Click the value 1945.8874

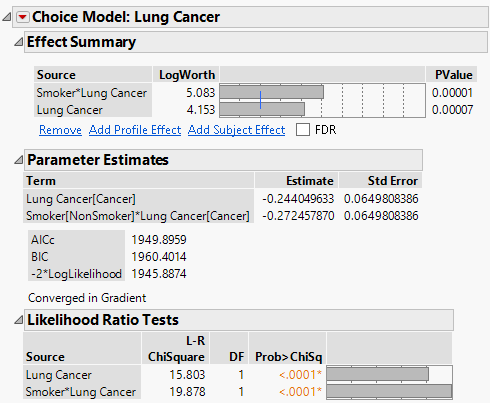[x=159, y=274]
